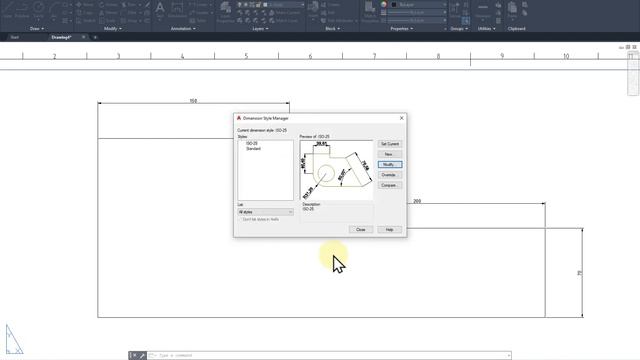Click the Compare button

coord(390,185)
